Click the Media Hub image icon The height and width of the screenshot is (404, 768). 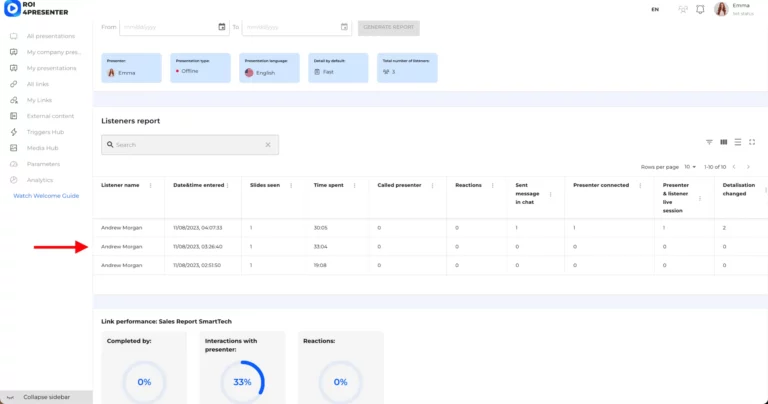14,148
